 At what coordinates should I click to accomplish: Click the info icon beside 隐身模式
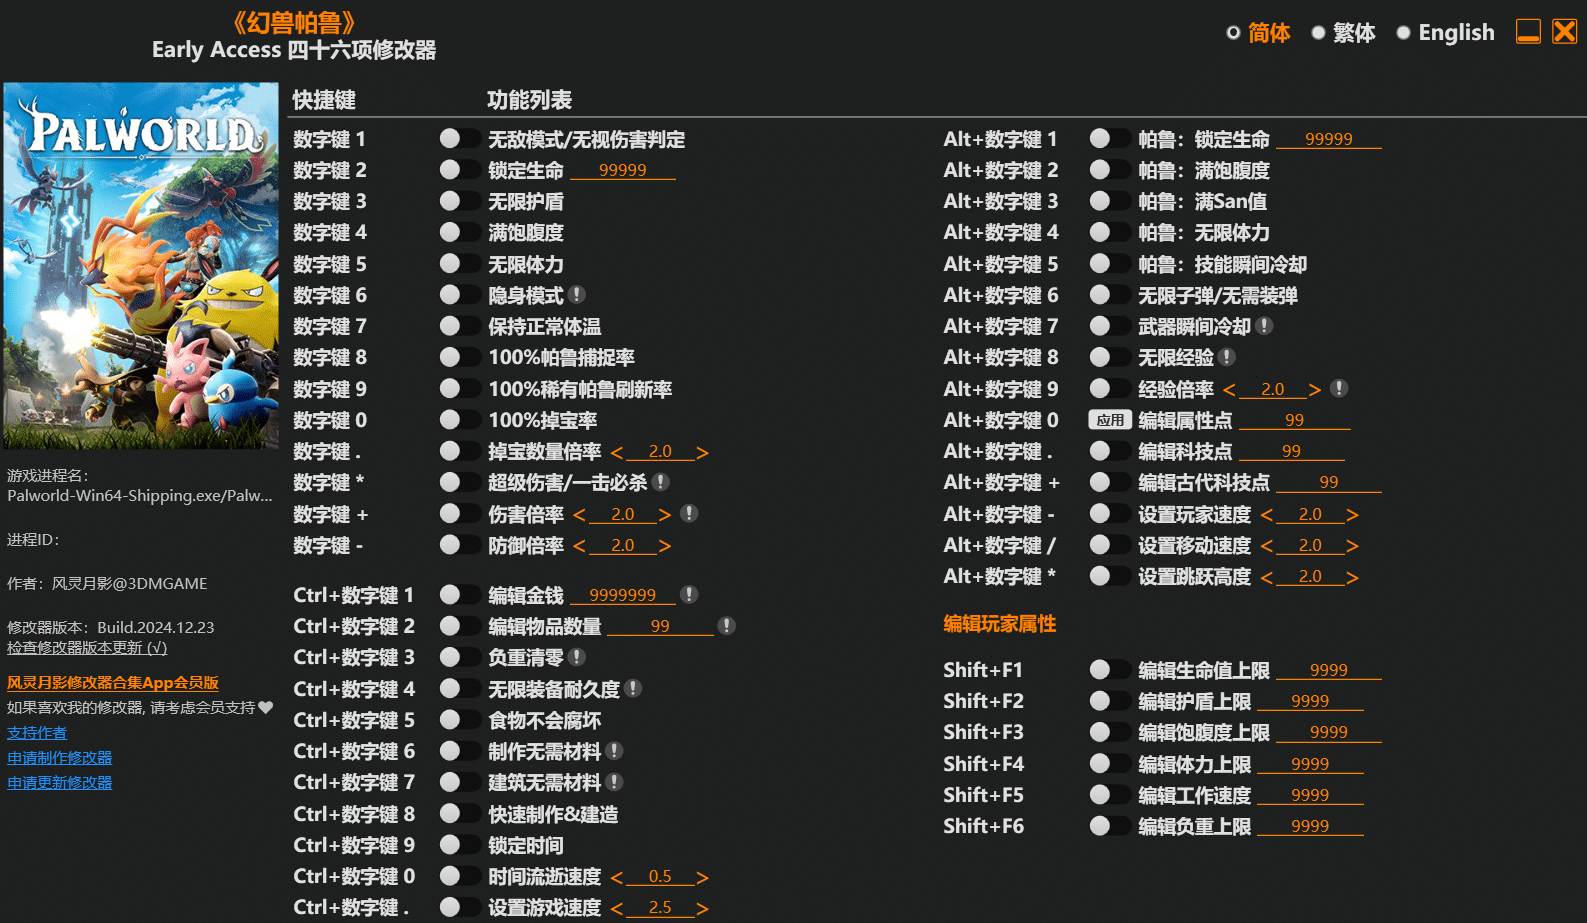(x=577, y=295)
